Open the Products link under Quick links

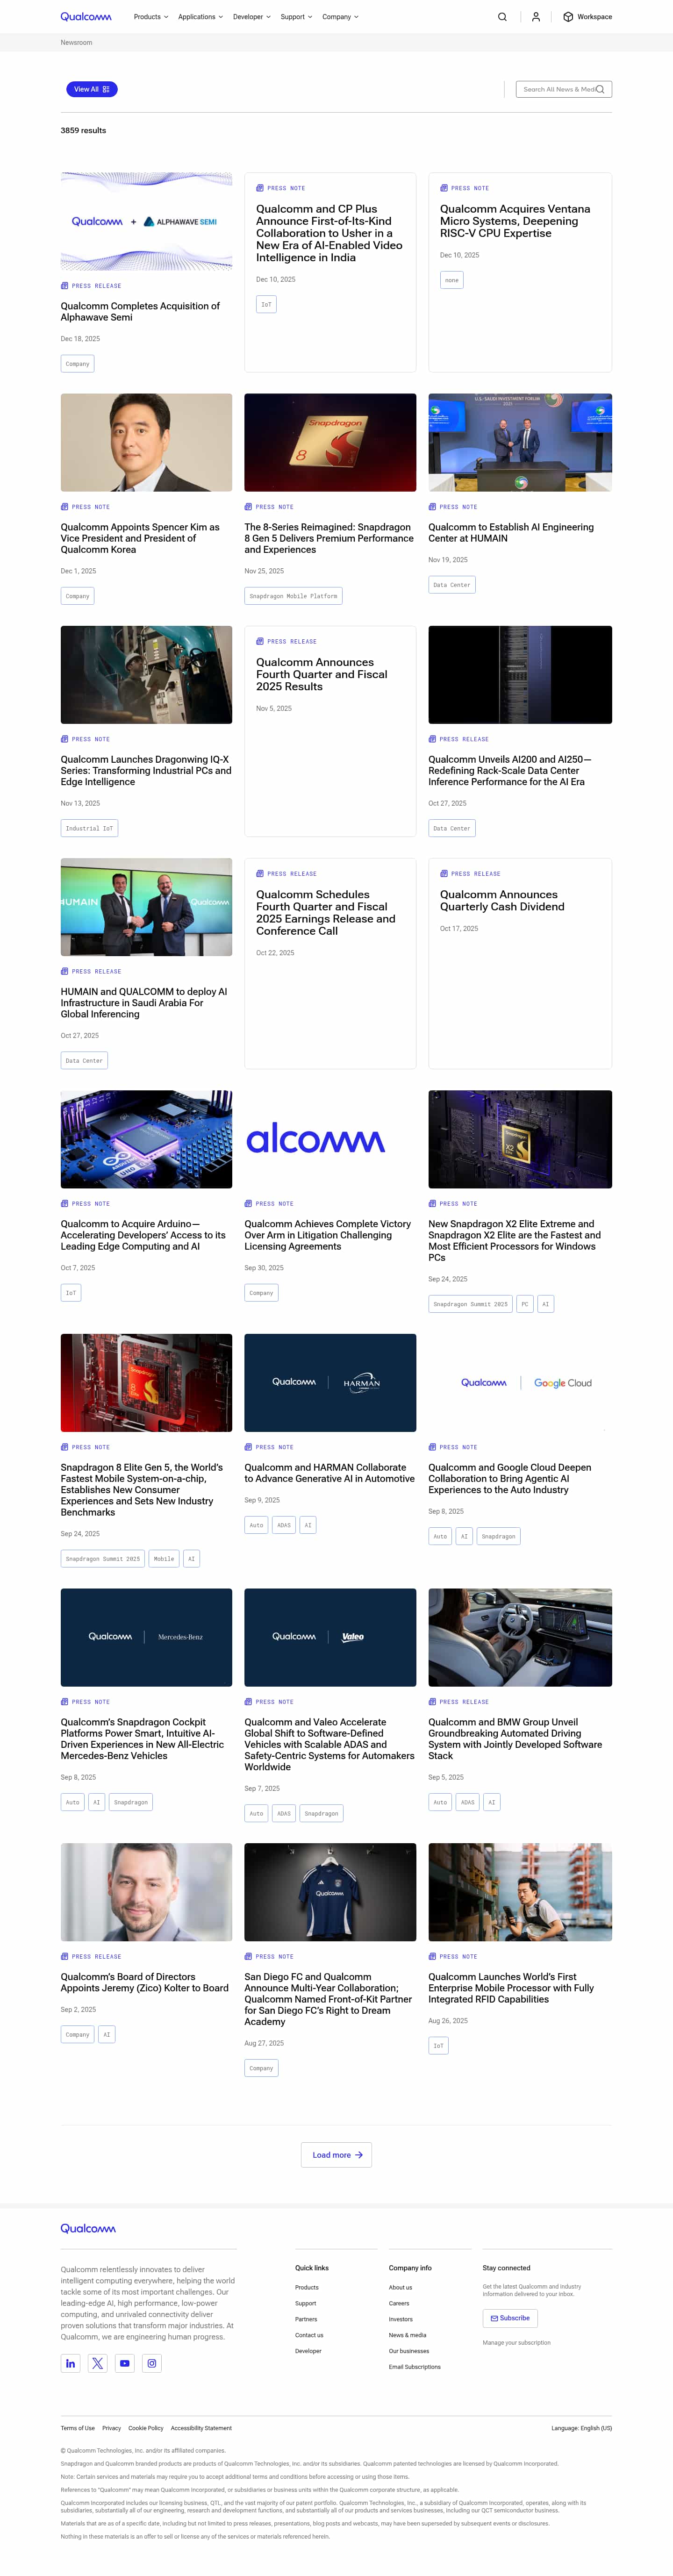click(x=307, y=2287)
